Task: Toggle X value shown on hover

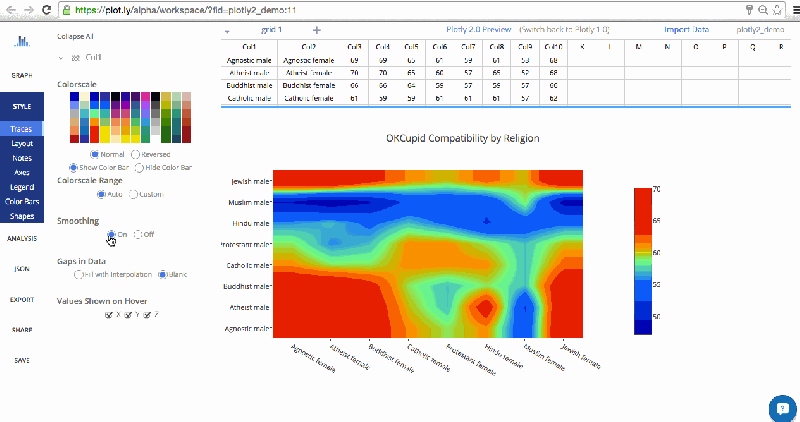Action: click(x=109, y=315)
